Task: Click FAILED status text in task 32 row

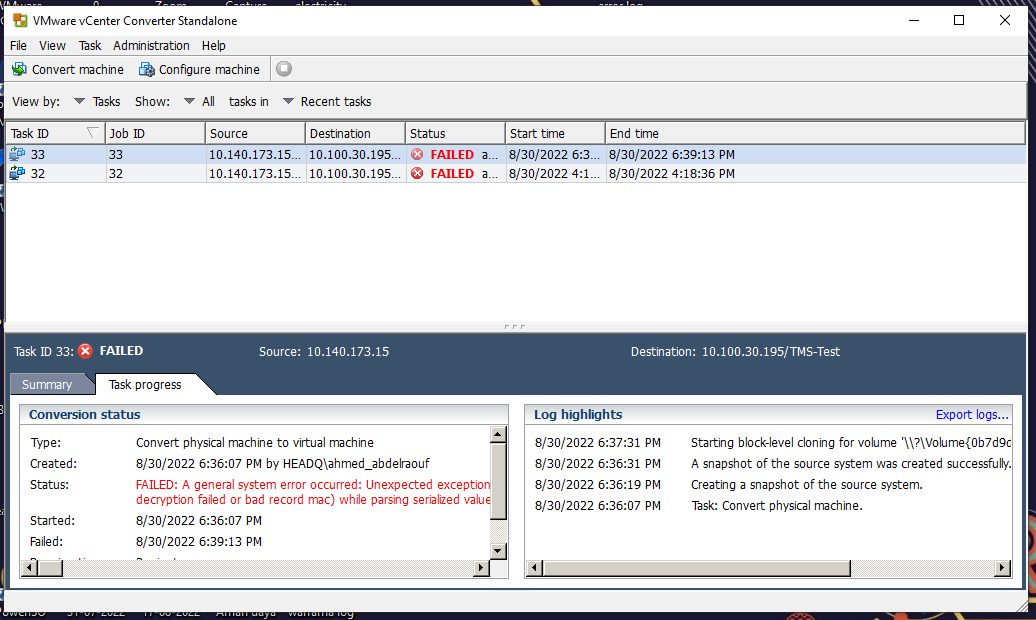Action: pyautogui.click(x=452, y=173)
